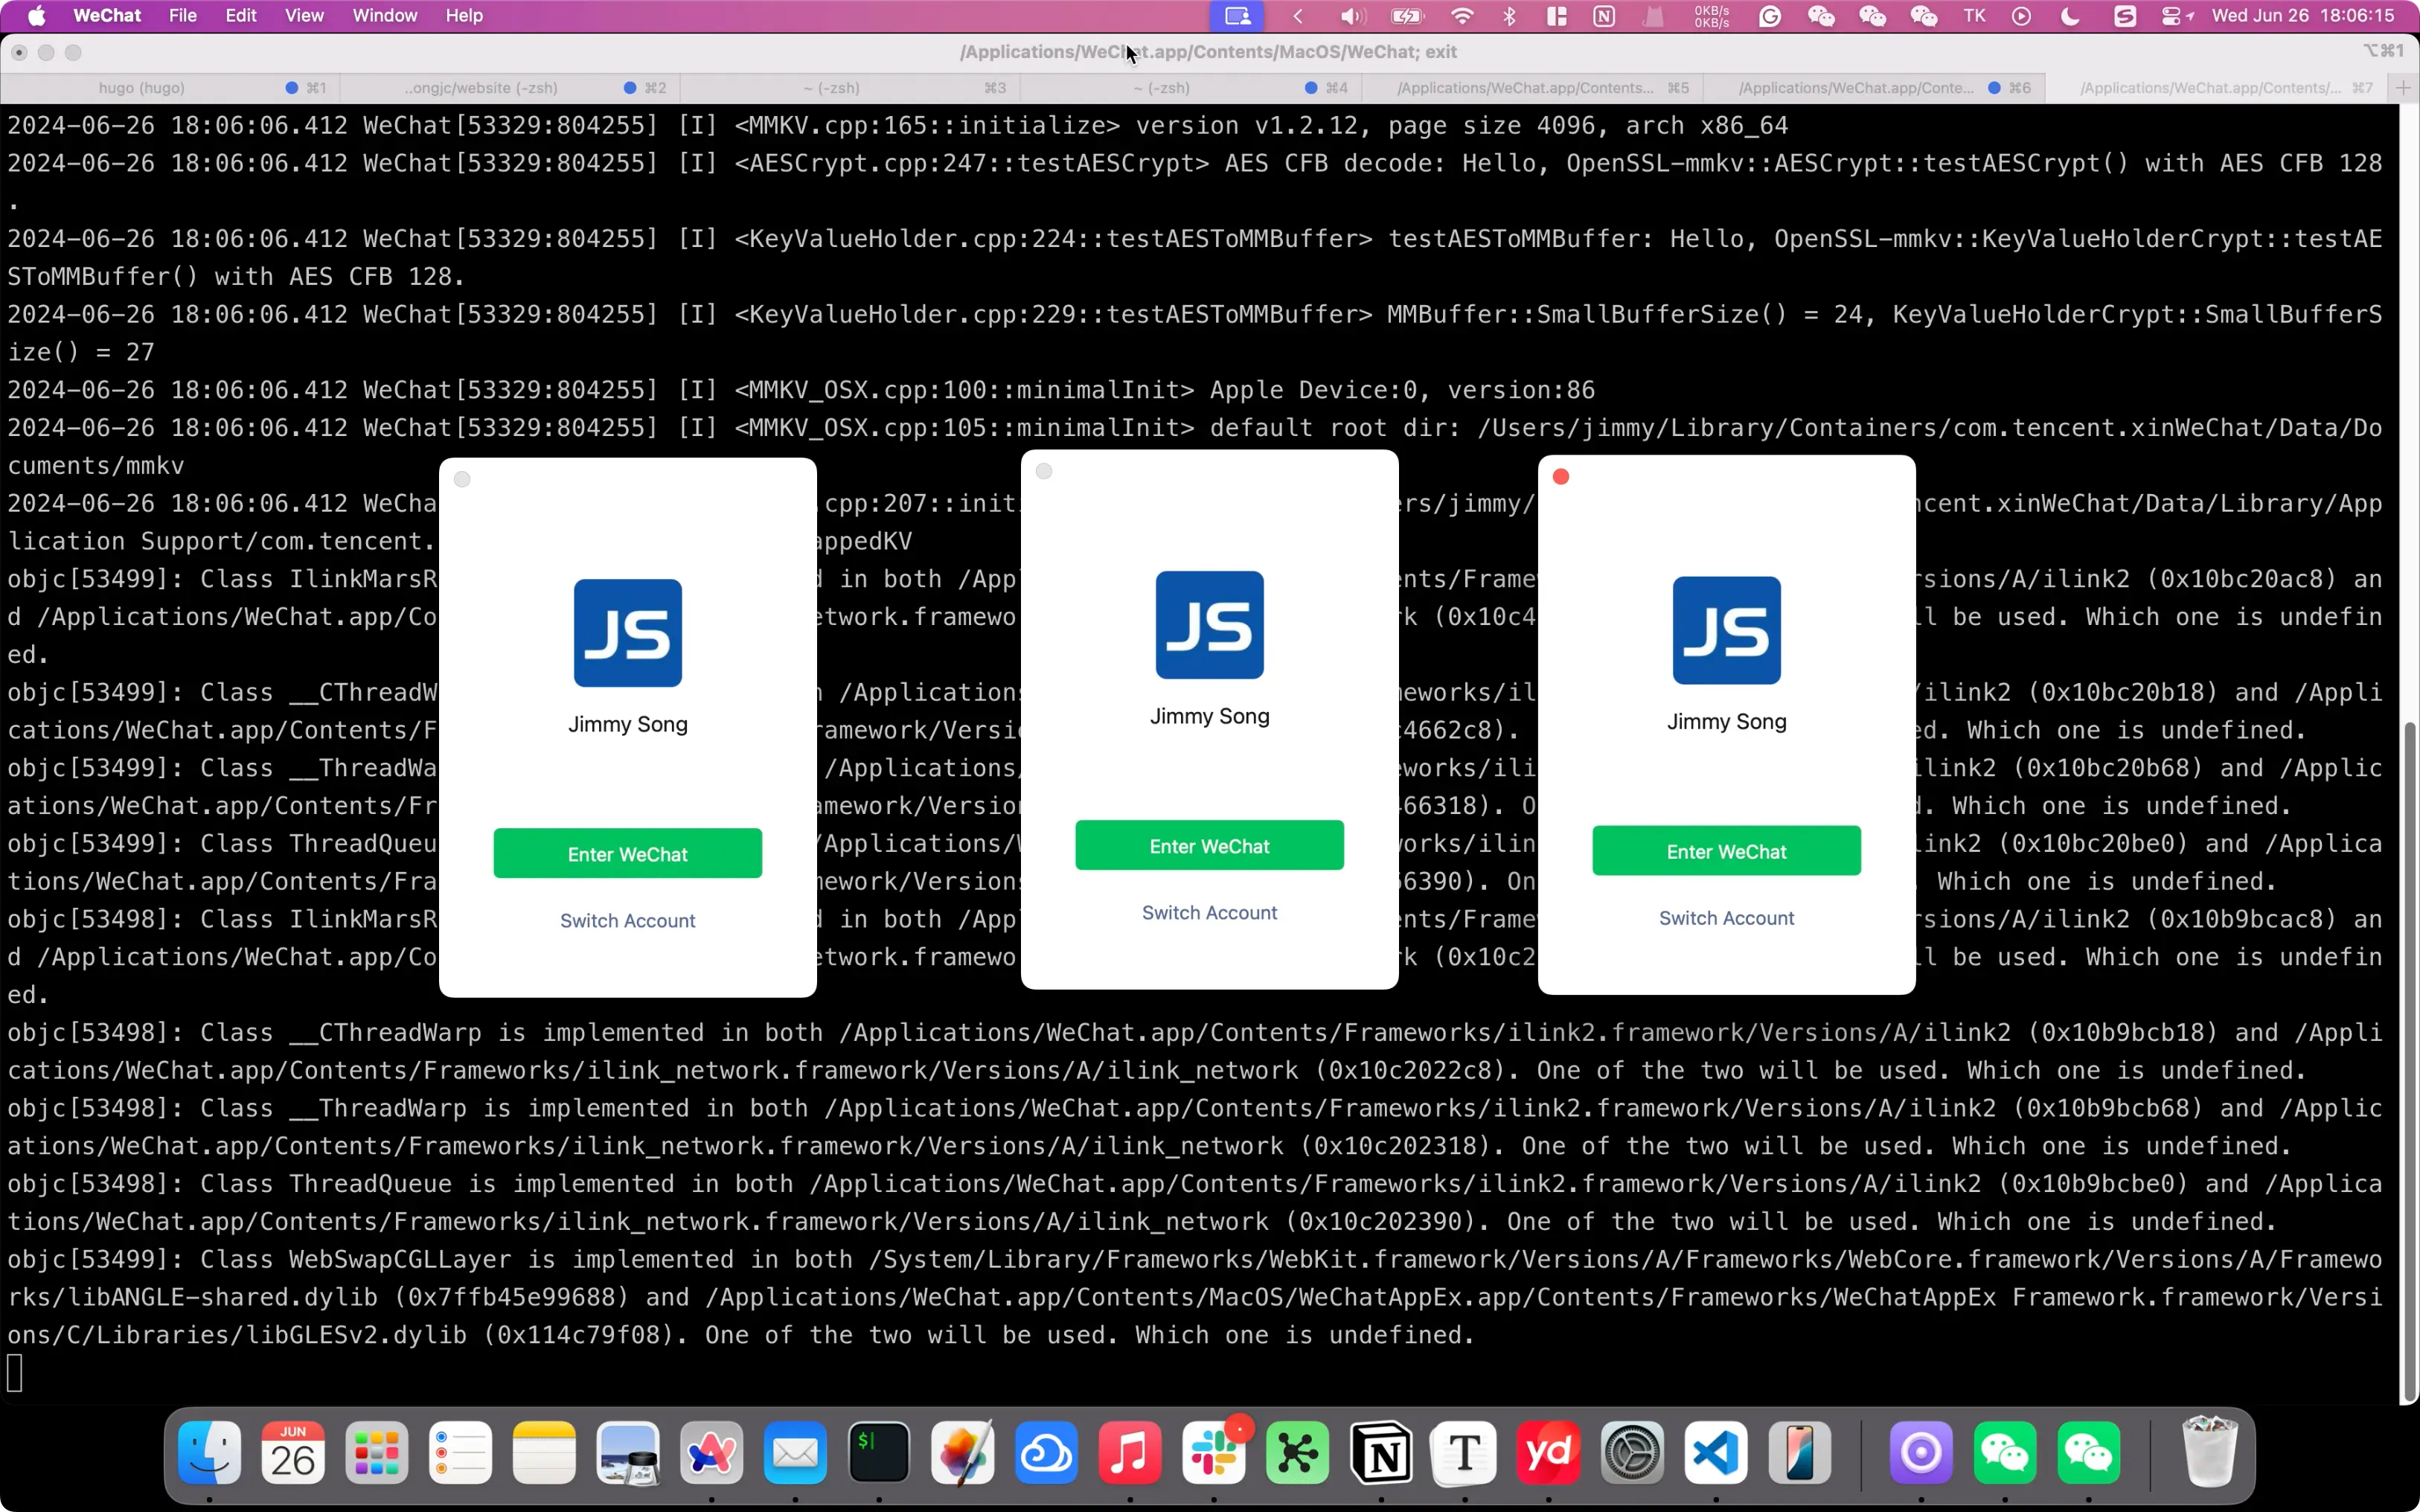Image resolution: width=2420 pixels, height=1512 pixels.
Task: Open Preview from the Dock
Action: (628, 1453)
